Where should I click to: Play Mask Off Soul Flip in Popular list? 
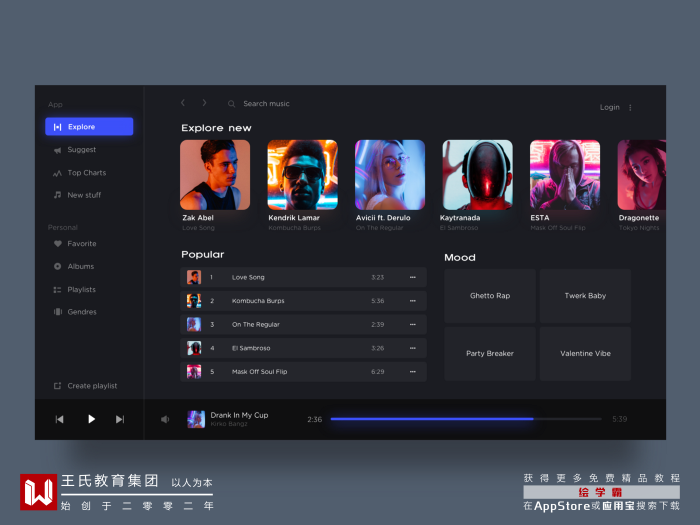click(x=303, y=371)
